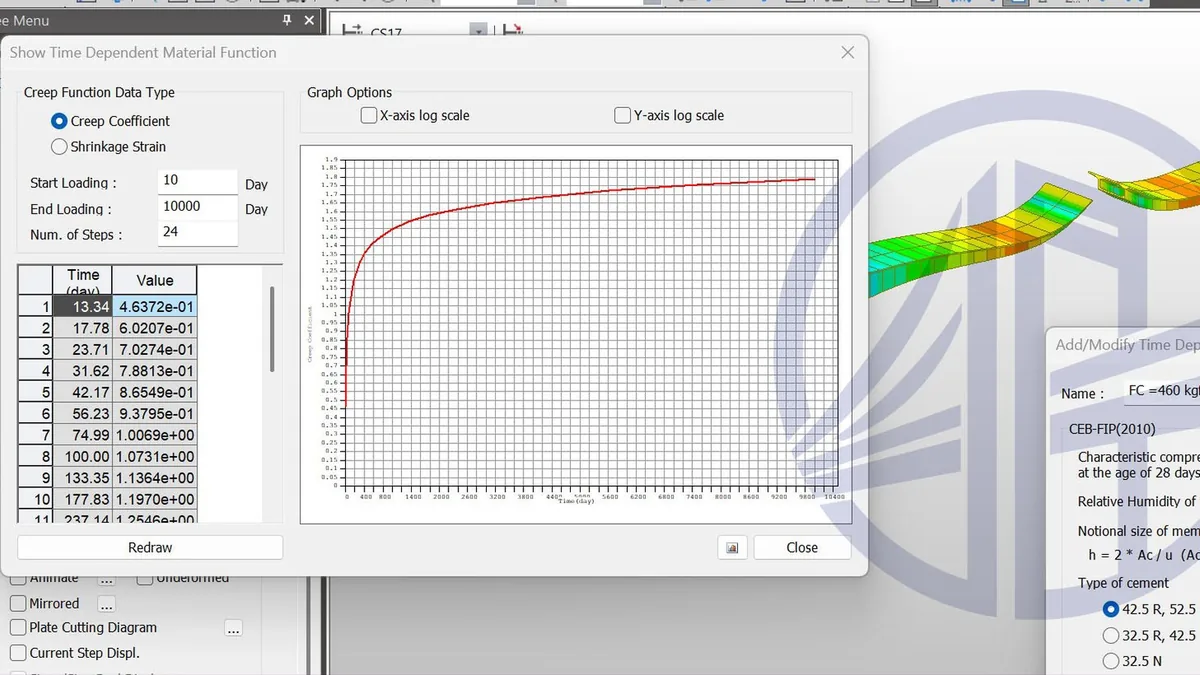Viewport: 1200px width, 675px height.
Task: Select the 23.71 time cell
Action: [x=83, y=350]
